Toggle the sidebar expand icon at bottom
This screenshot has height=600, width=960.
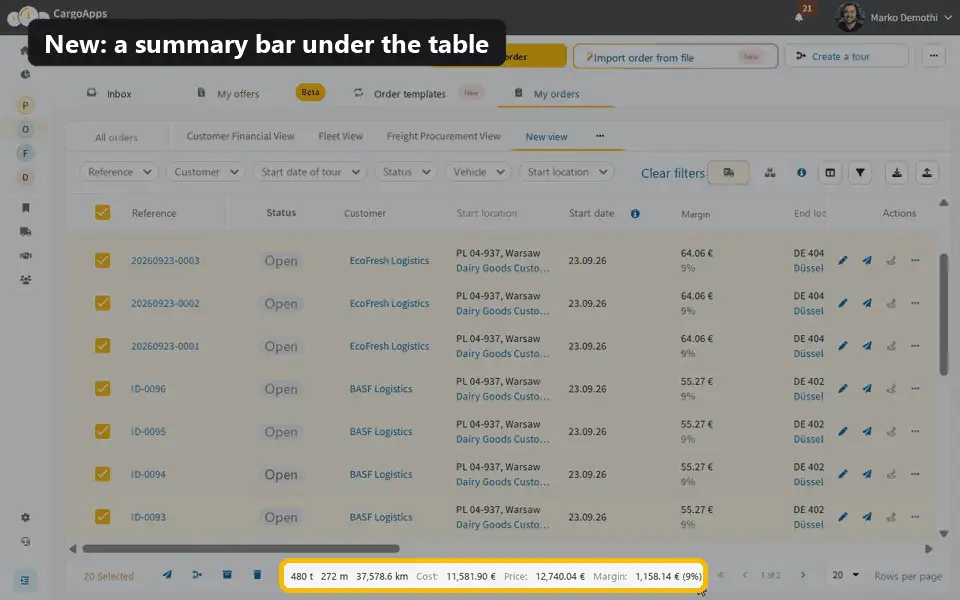(24, 580)
